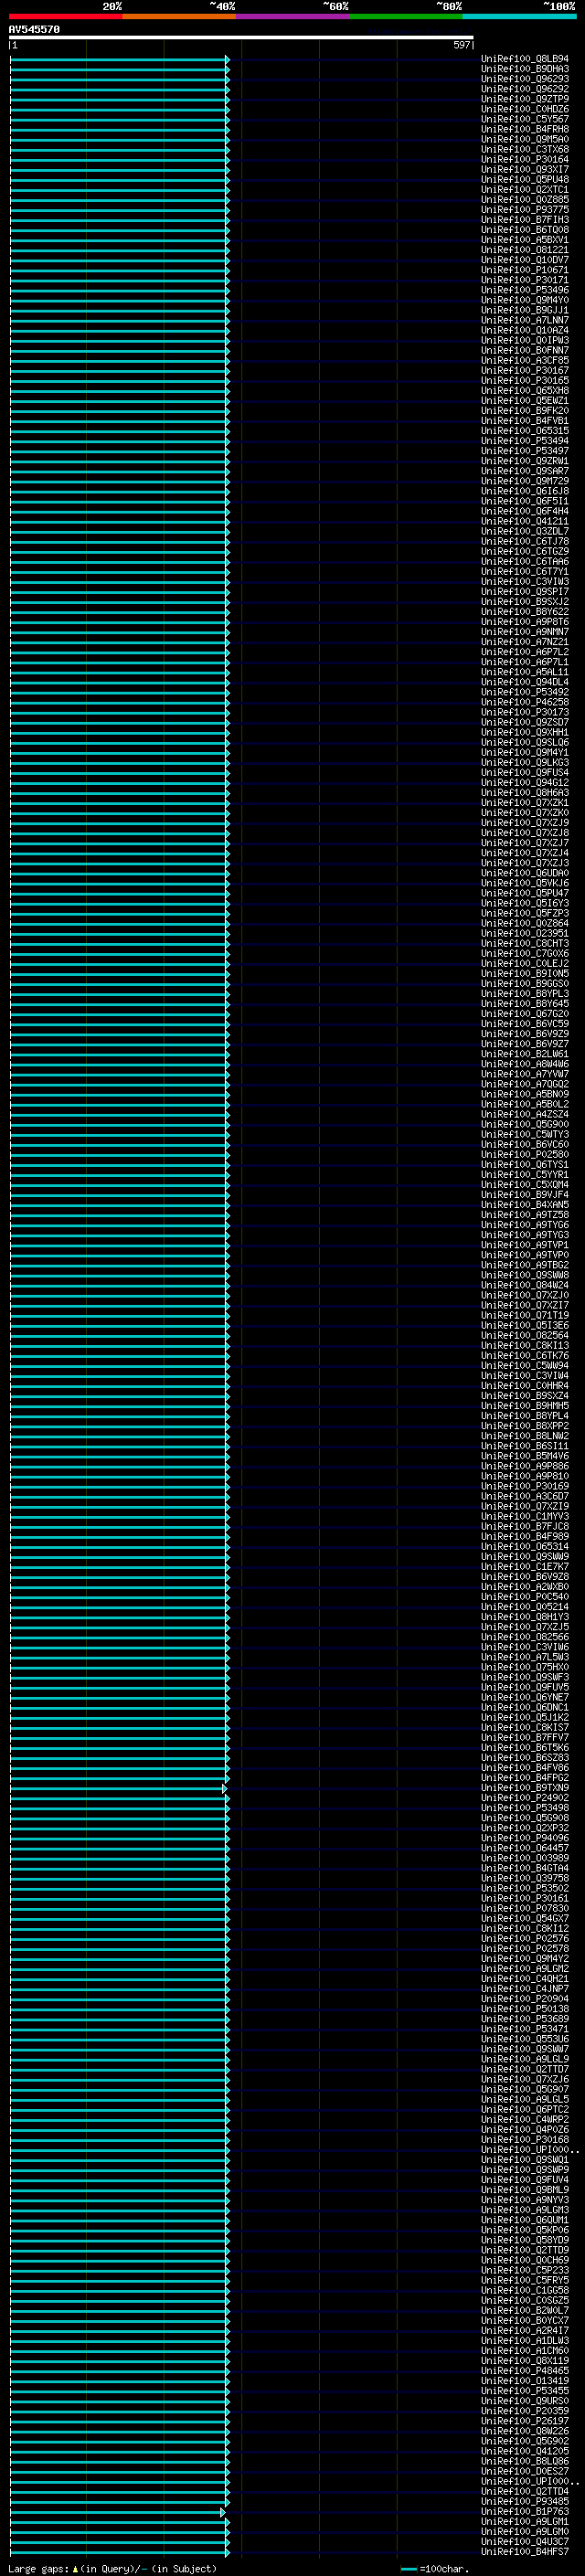Select hit label UniRef100_A9TZ58

525,1214
